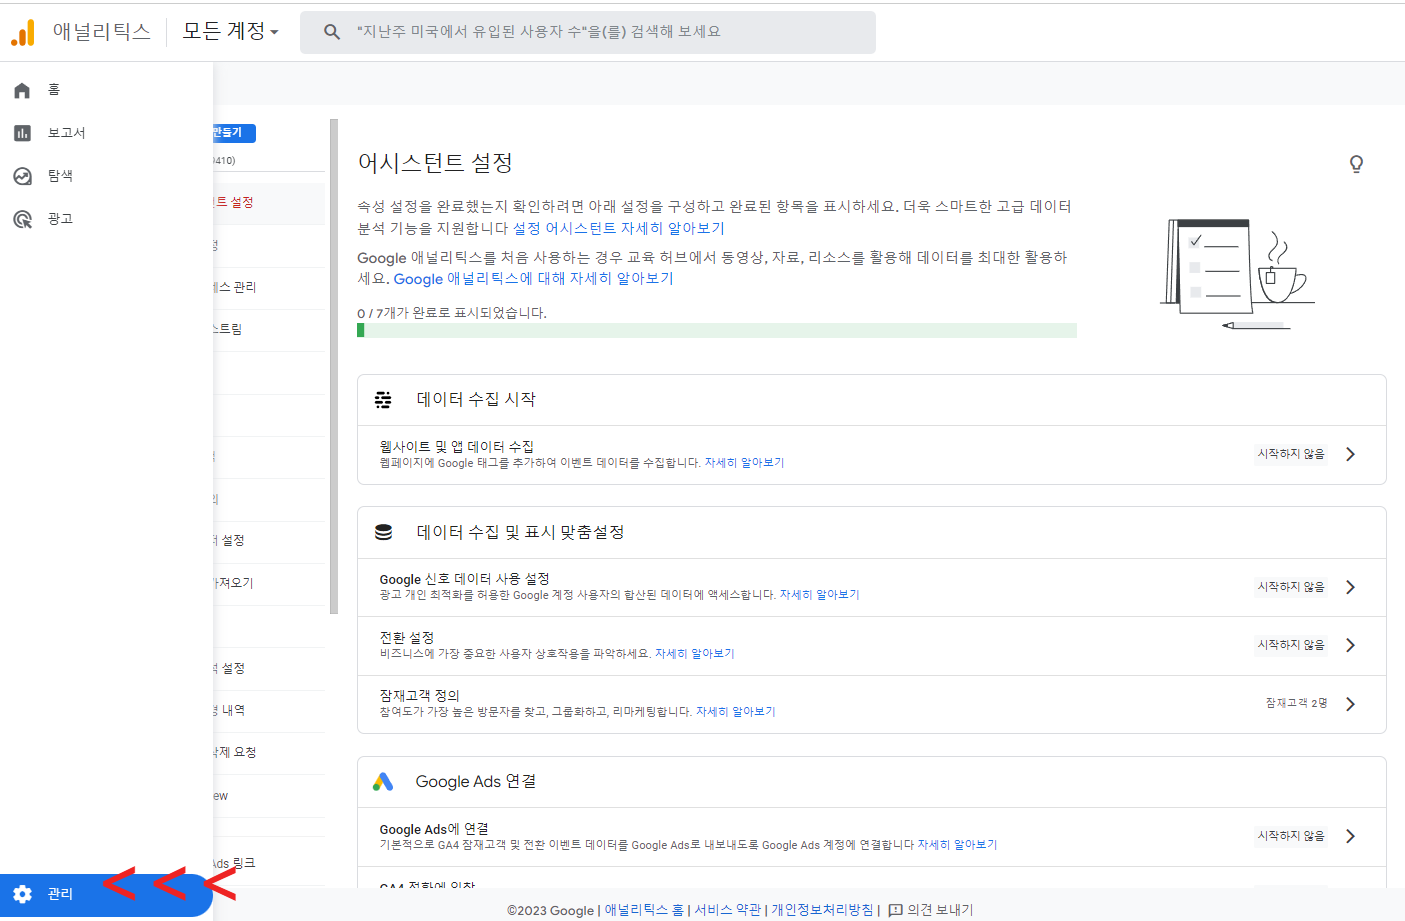Image resolution: width=1405 pixels, height=921 pixels.
Task: Click the 데이터 수집 시작 section icon
Action: [x=383, y=400]
